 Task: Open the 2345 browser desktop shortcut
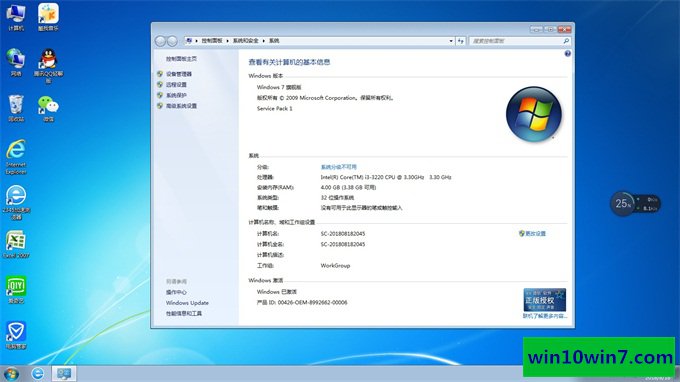click(x=16, y=202)
